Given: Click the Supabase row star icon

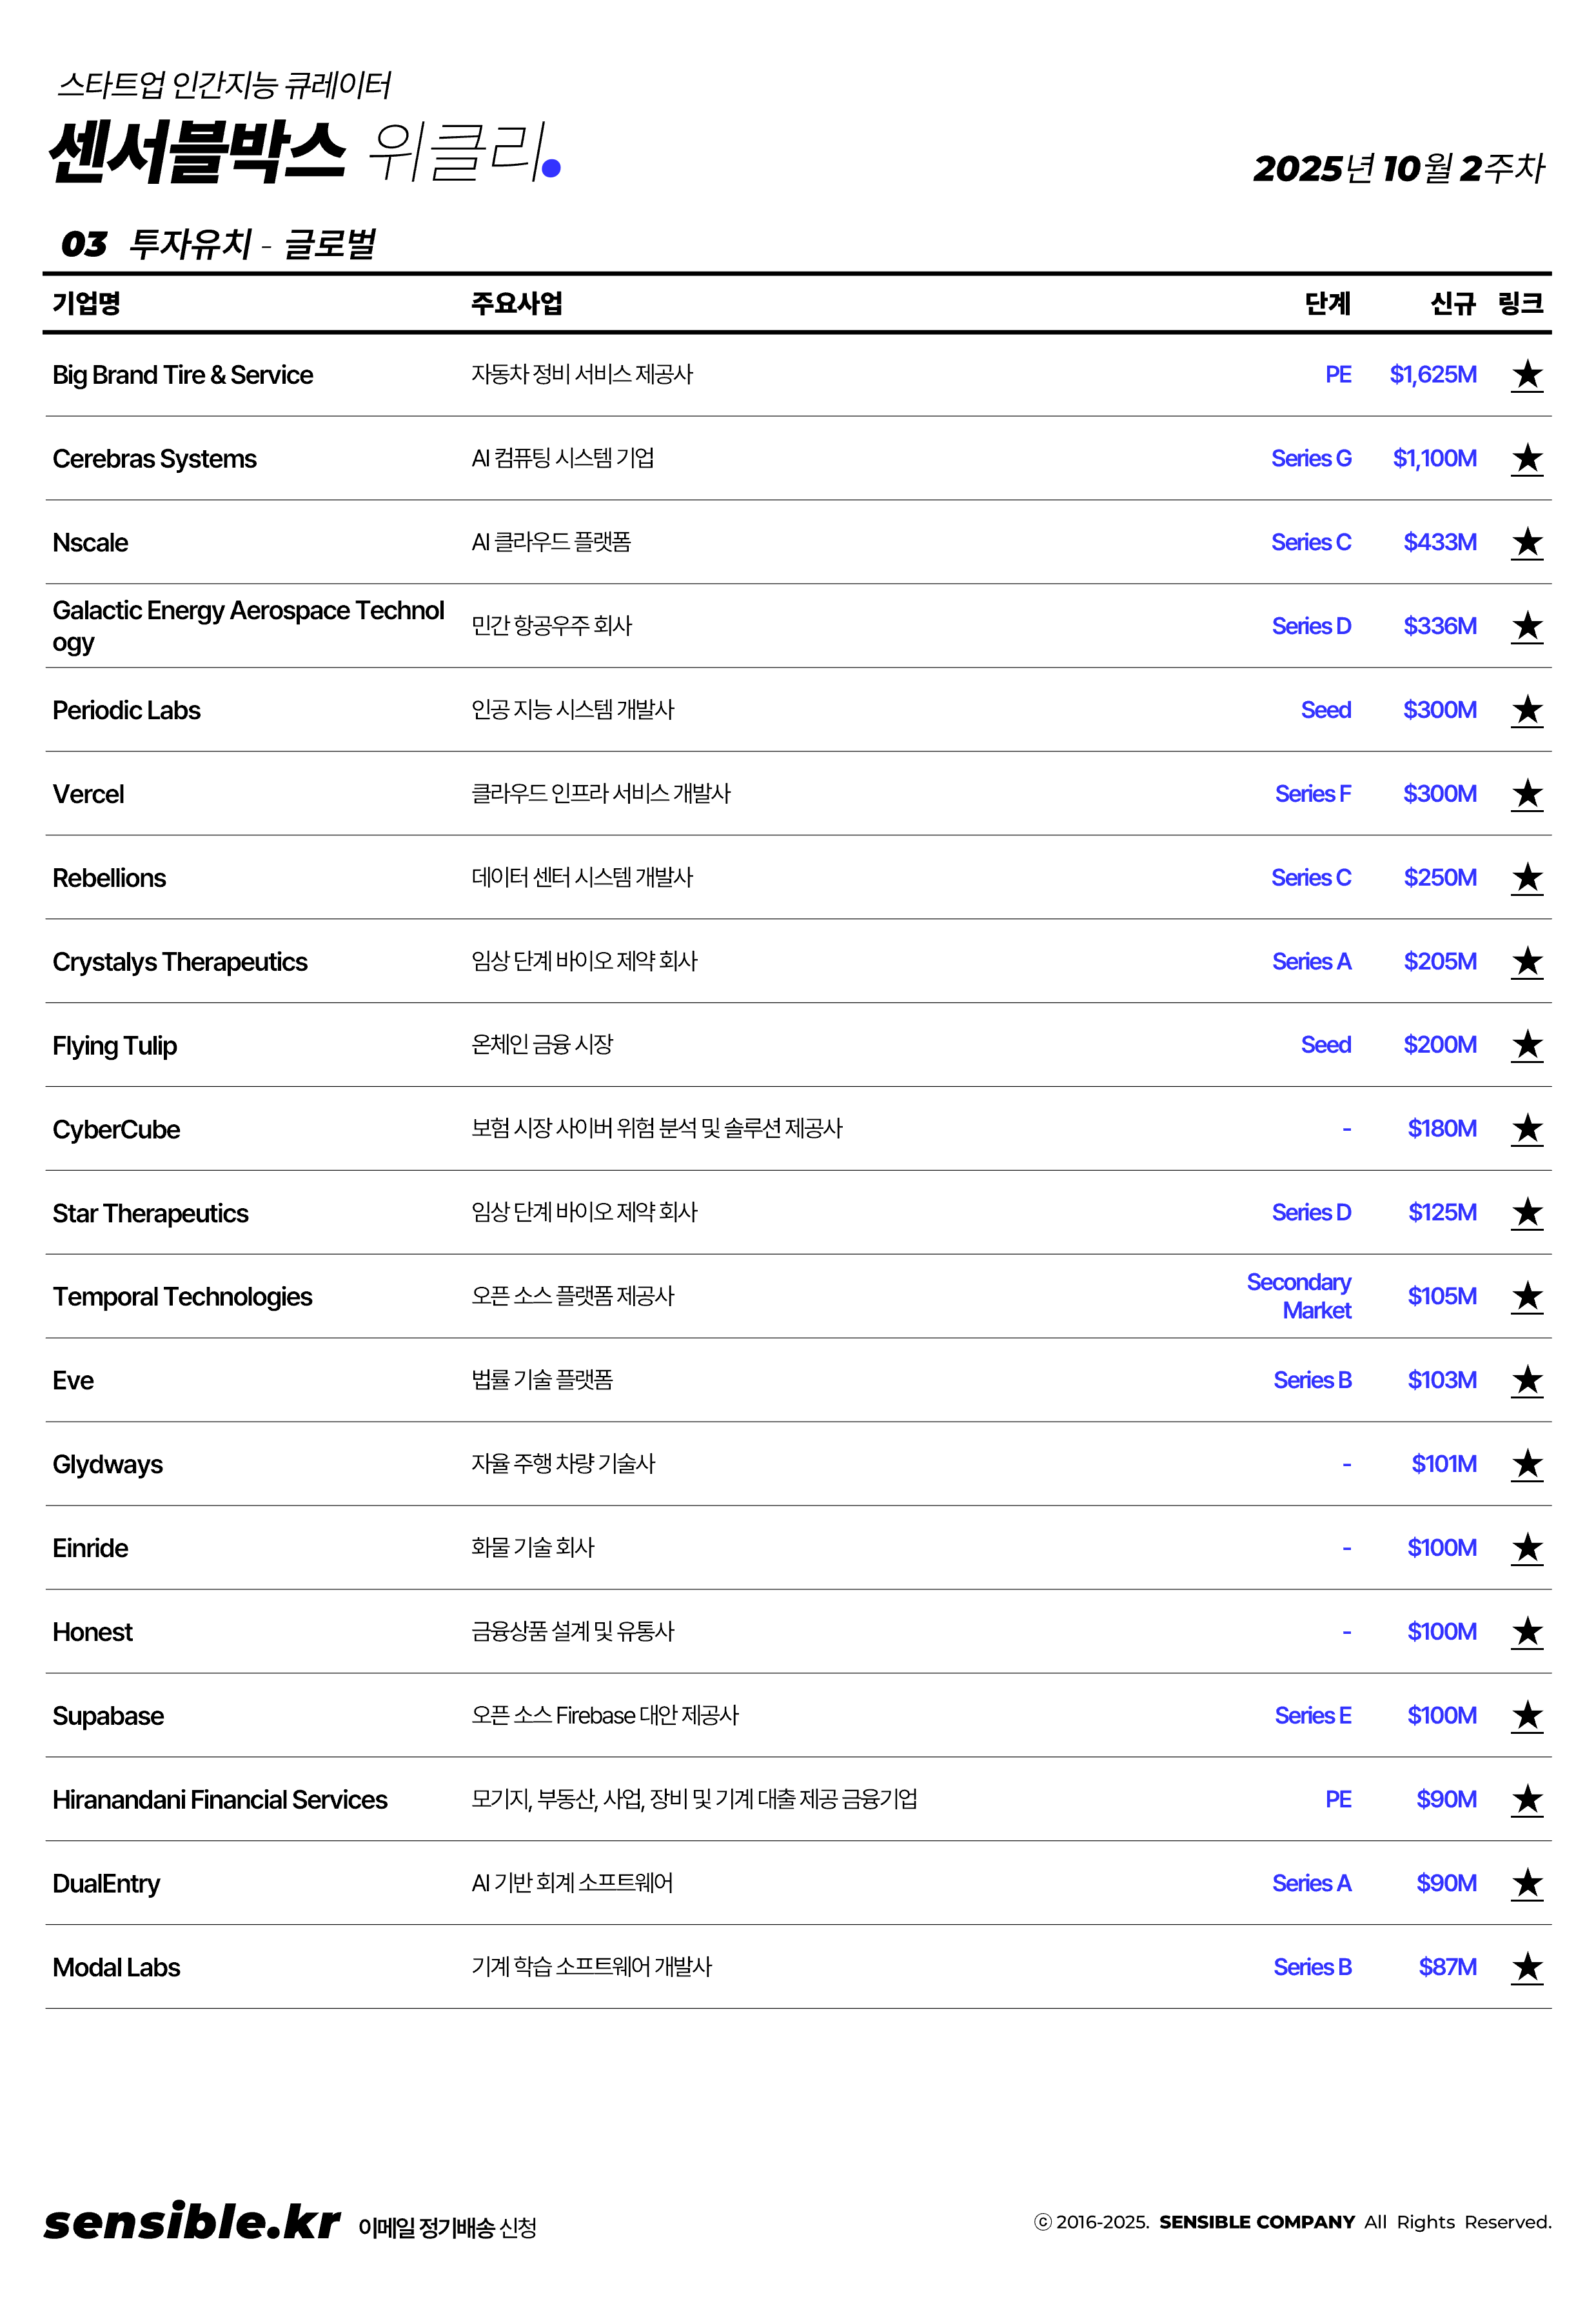Looking at the screenshot, I should coord(1526,1716).
